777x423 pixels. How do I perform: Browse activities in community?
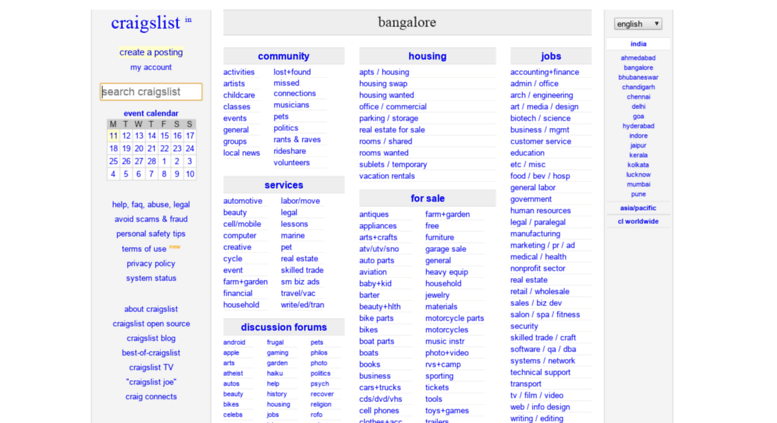click(x=239, y=72)
